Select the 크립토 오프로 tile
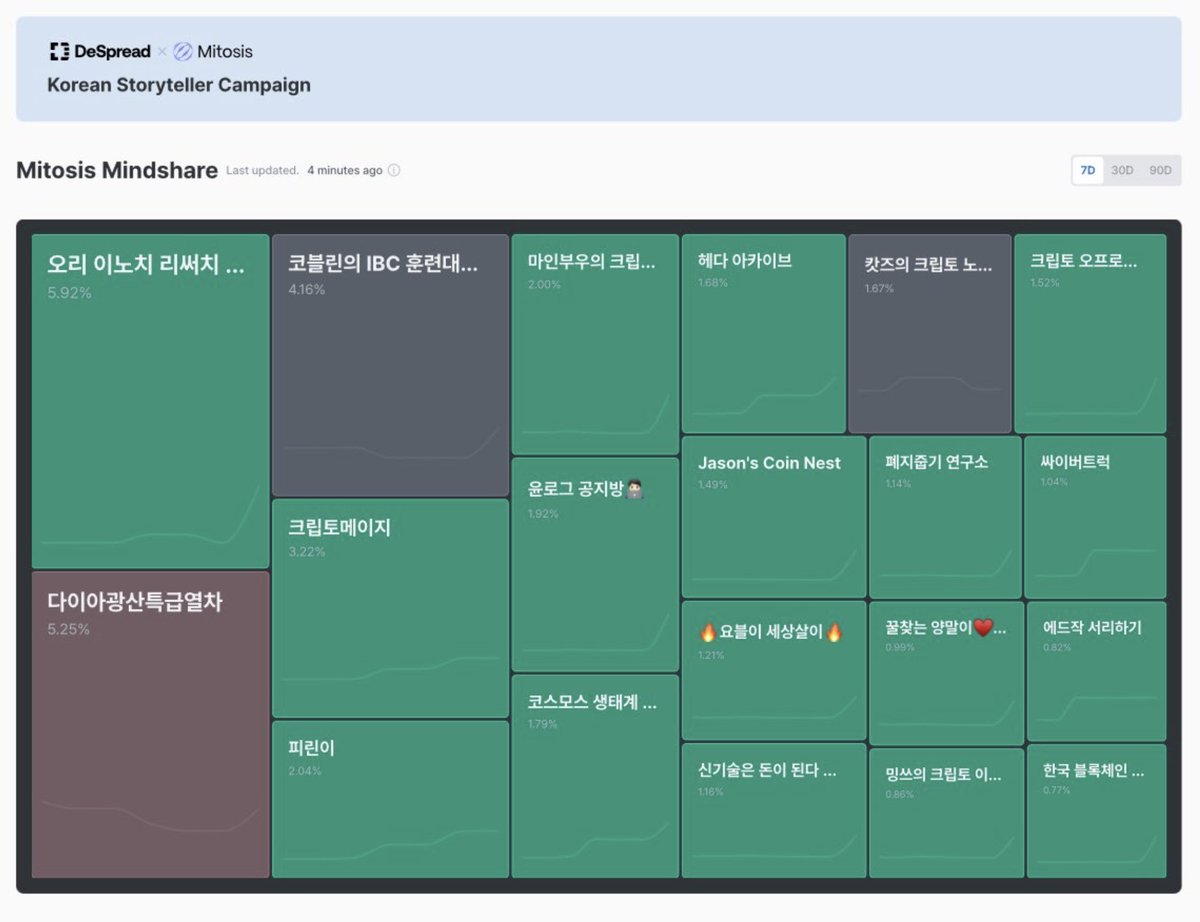The image size is (1200, 922). coord(1090,333)
